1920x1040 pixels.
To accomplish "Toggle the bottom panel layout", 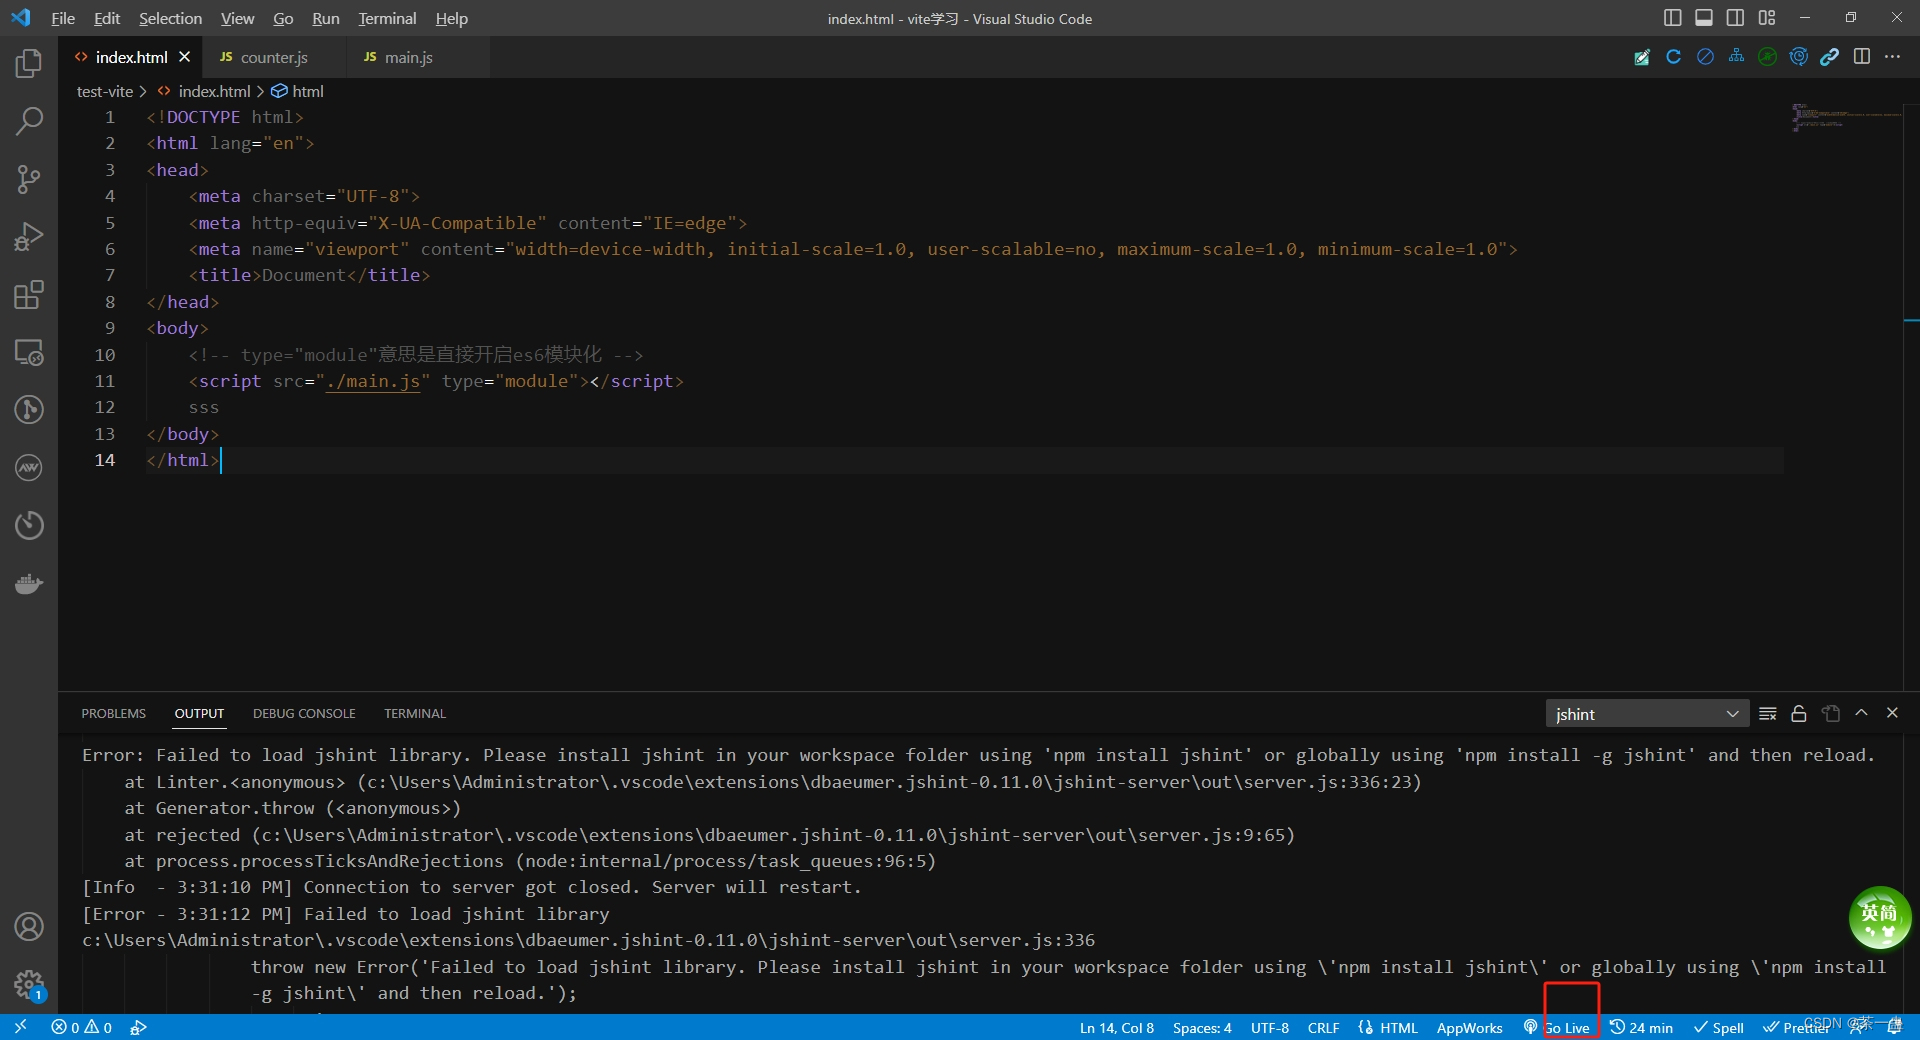I will click(x=1704, y=18).
